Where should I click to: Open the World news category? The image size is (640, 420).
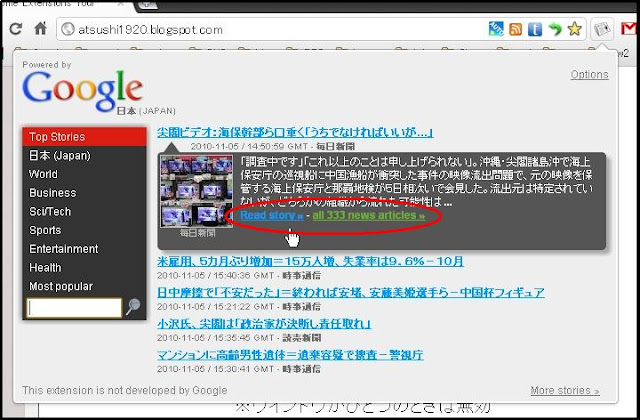point(84,174)
